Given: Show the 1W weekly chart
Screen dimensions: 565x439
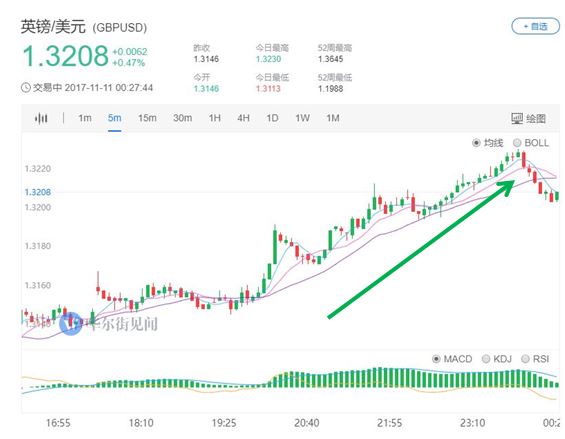Looking at the screenshot, I should coord(302,118).
